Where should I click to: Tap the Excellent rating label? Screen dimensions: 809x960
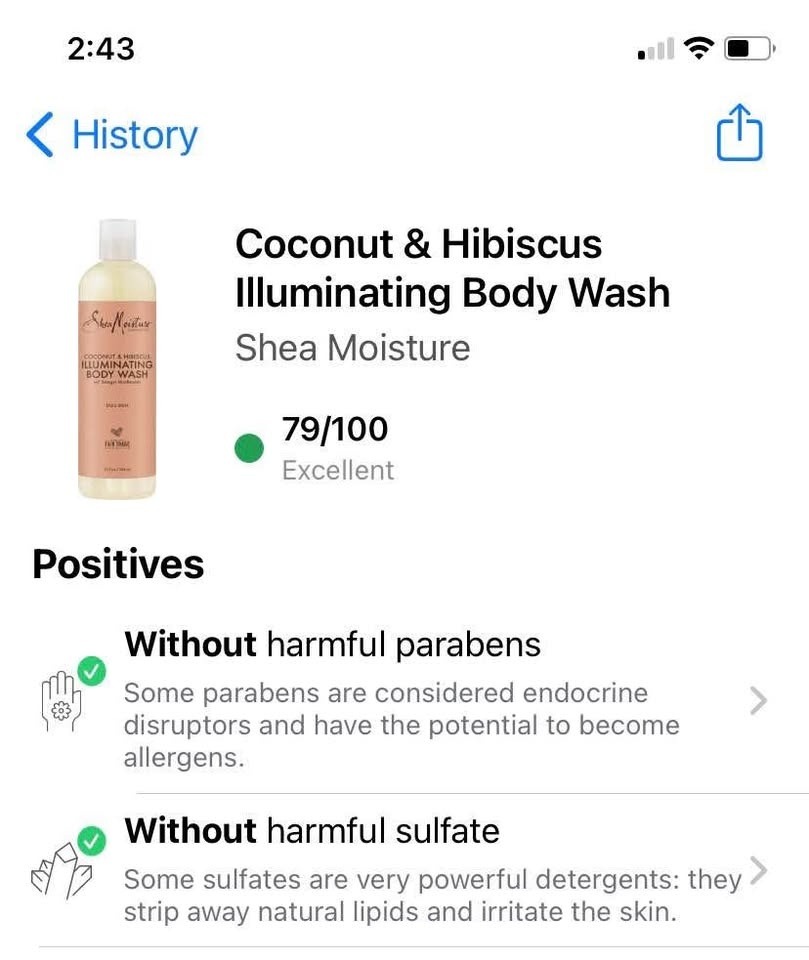point(338,470)
